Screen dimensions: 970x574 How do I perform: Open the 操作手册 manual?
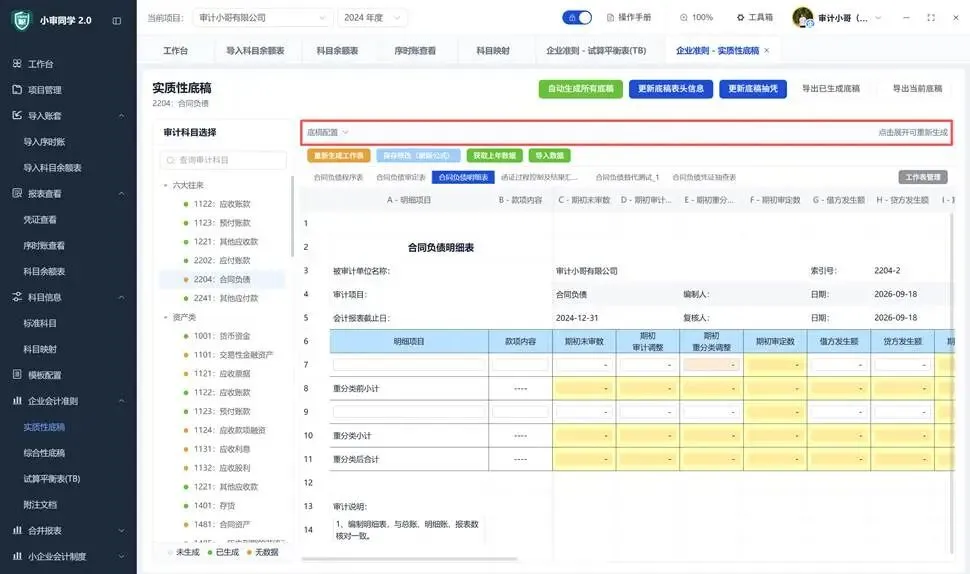pos(629,17)
